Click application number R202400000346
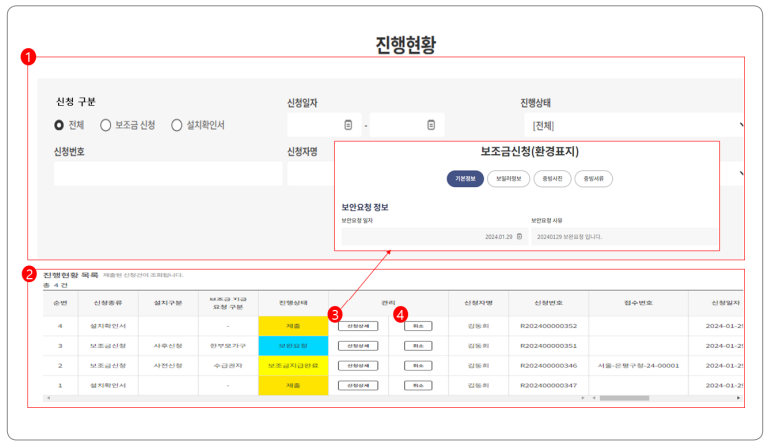771x446 pixels. pyautogui.click(x=548, y=365)
